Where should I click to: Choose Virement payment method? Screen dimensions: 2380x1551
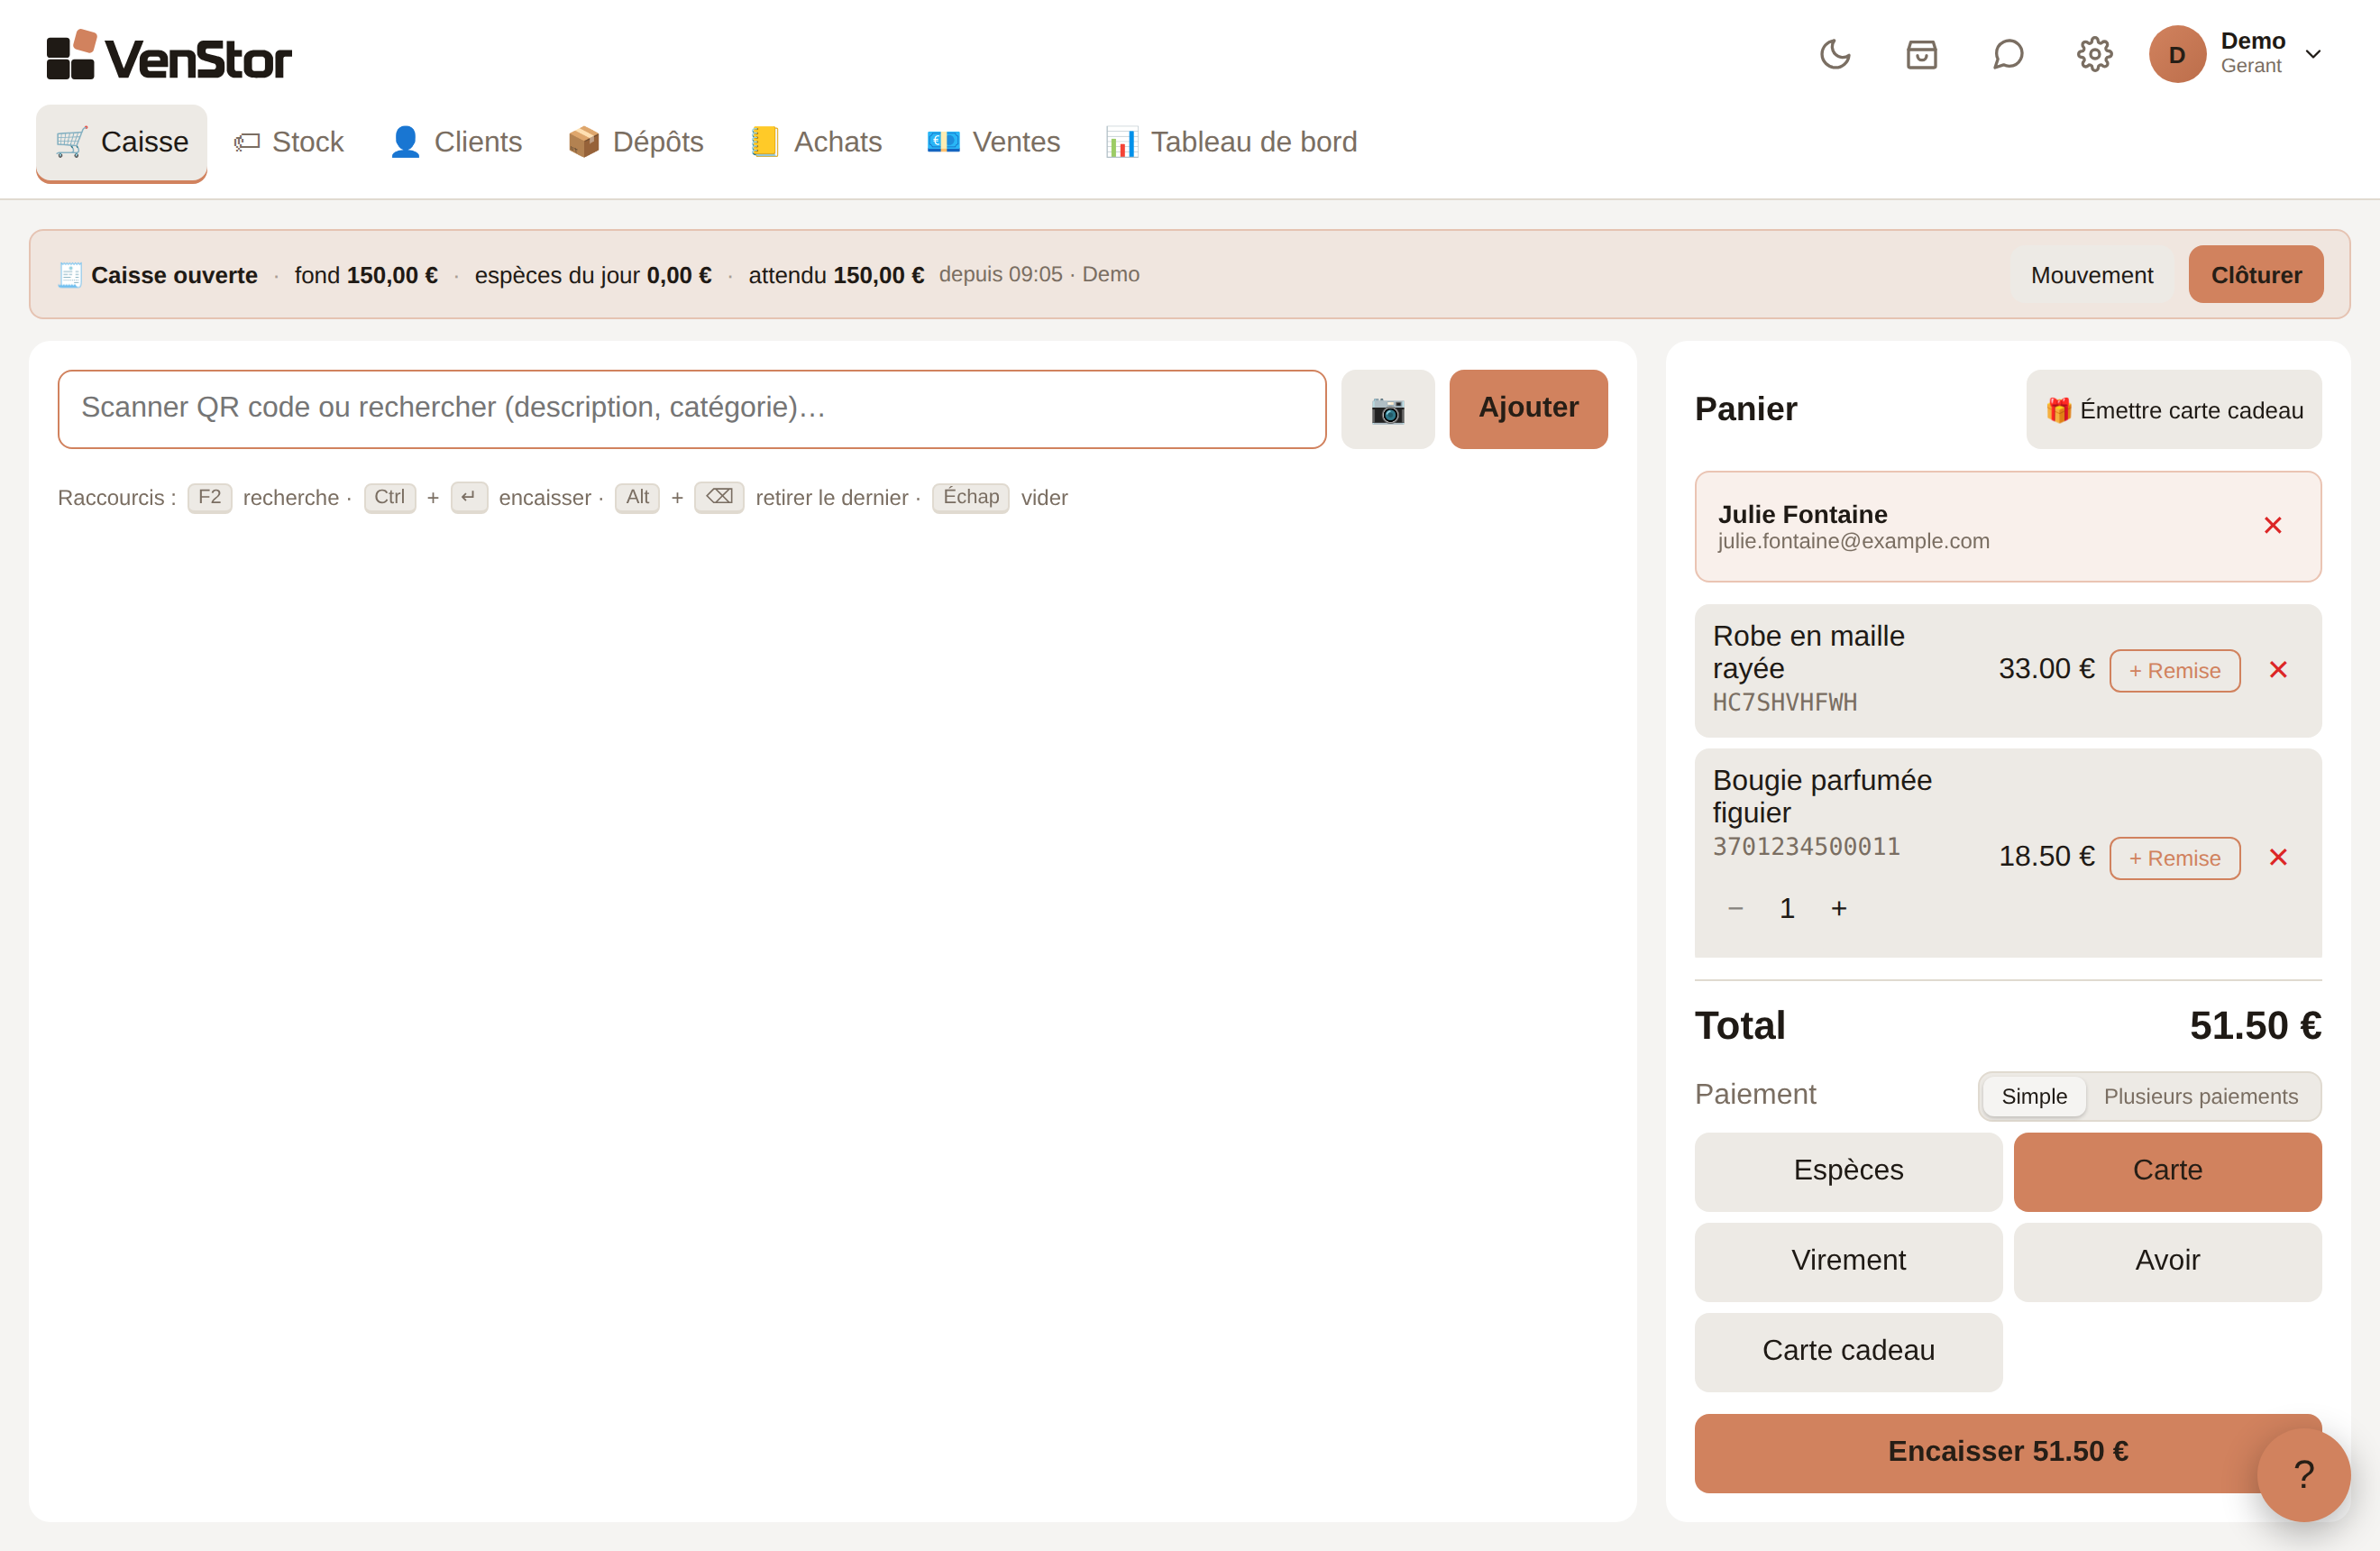[1848, 1261]
